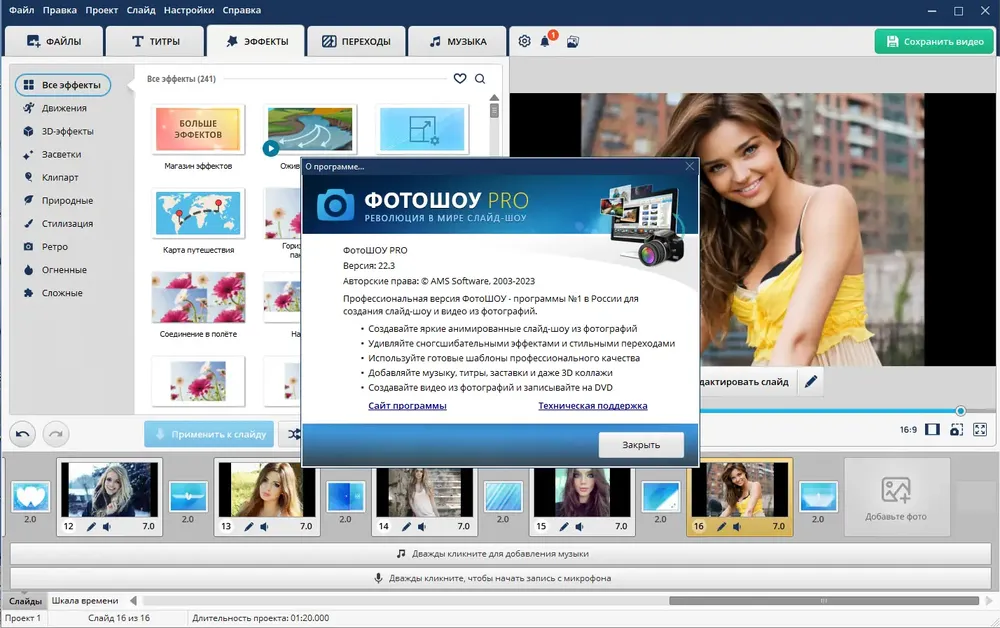Image resolution: width=1000 pixels, height=628 pixels.
Task: Select the Огненные effects category
Action: coord(64,270)
